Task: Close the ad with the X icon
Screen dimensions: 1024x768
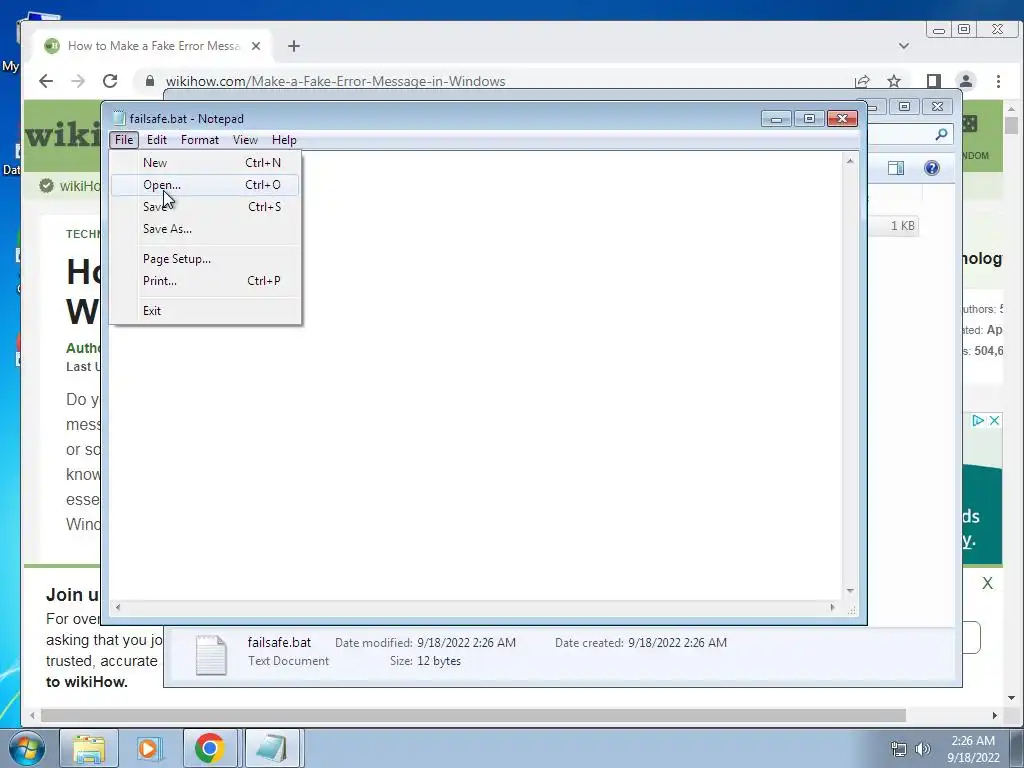Action: click(994, 421)
